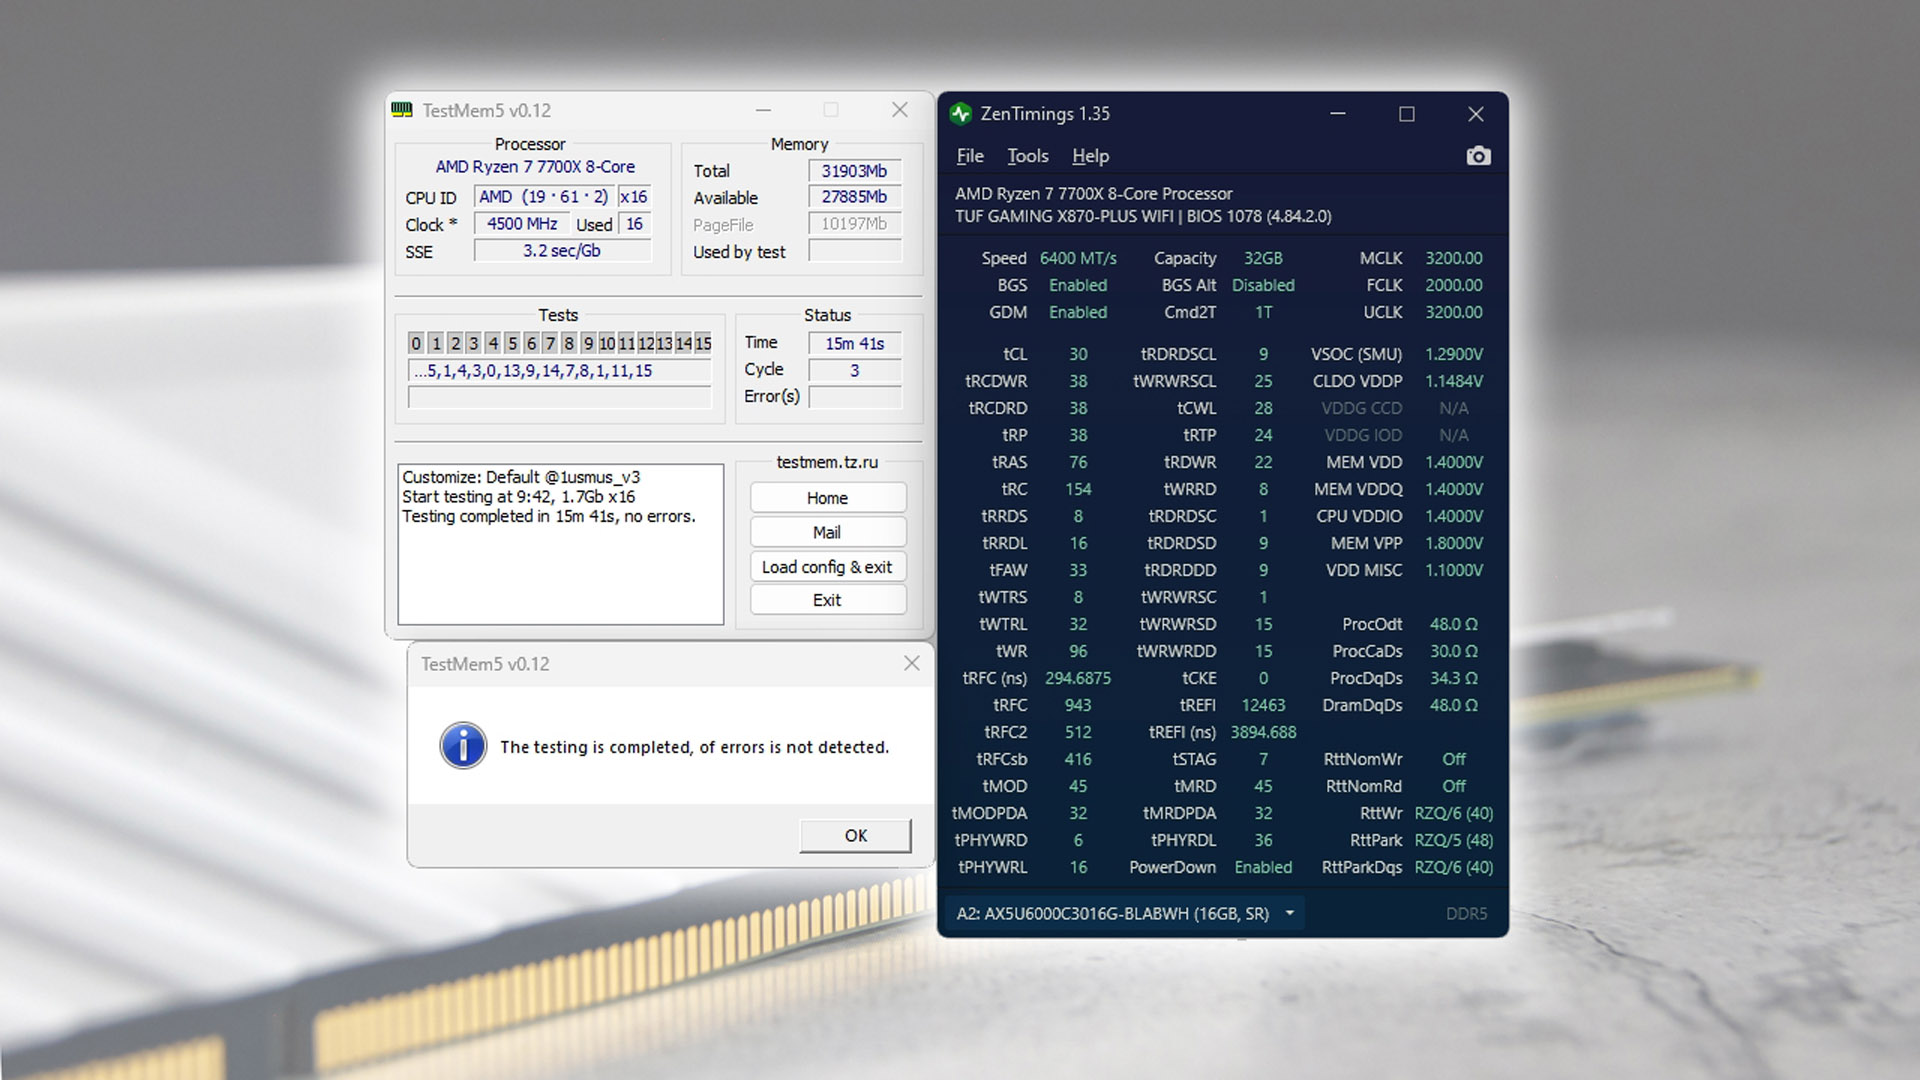Open the Tools menu in ZenTimings
Viewport: 1920px width, 1080px height.
[x=1027, y=156]
